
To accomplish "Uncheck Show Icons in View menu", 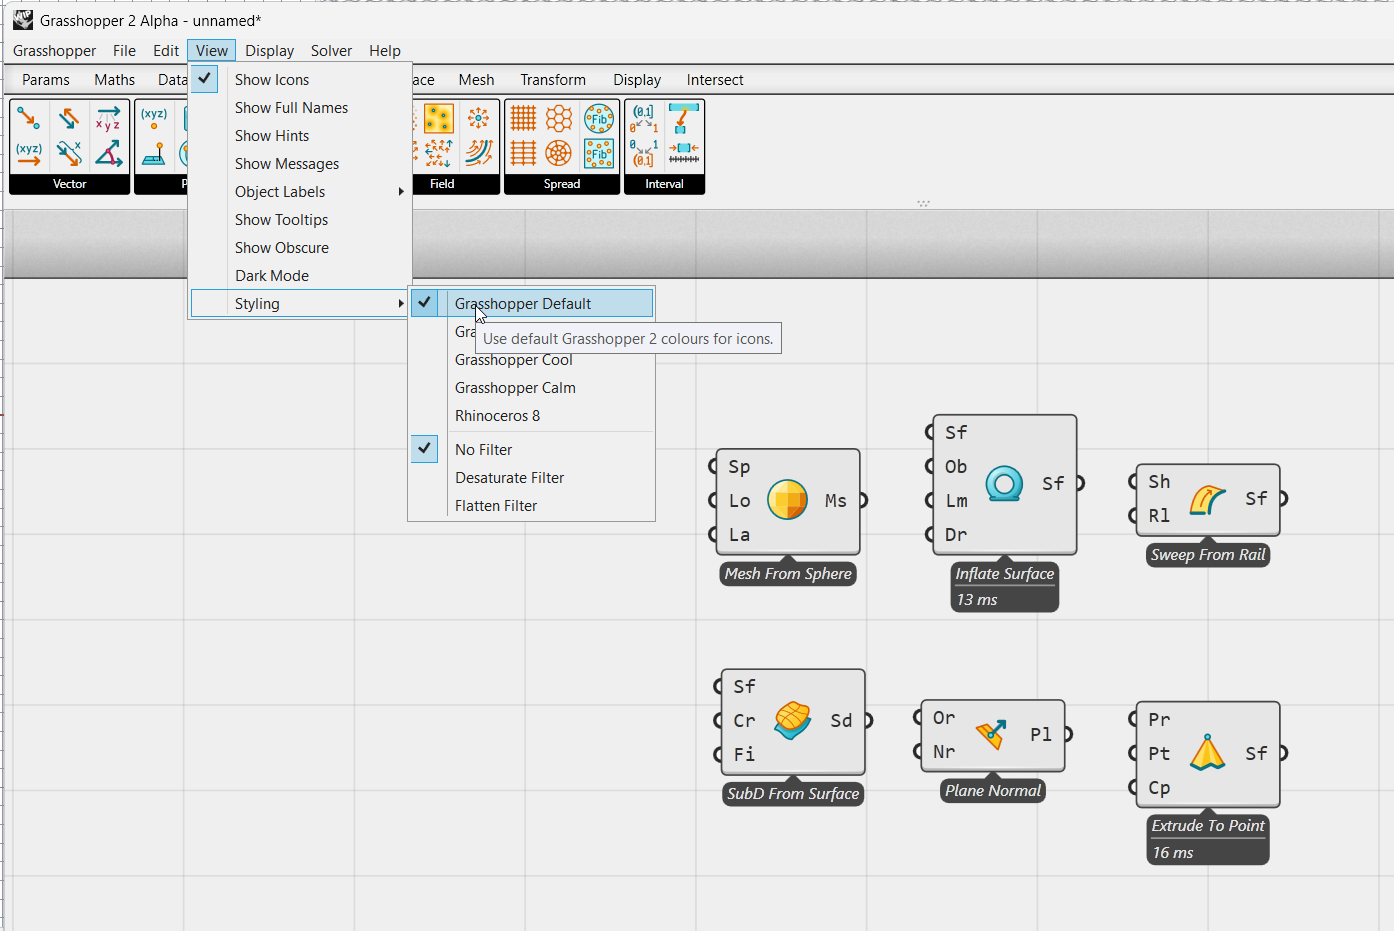I will click(x=300, y=79).
